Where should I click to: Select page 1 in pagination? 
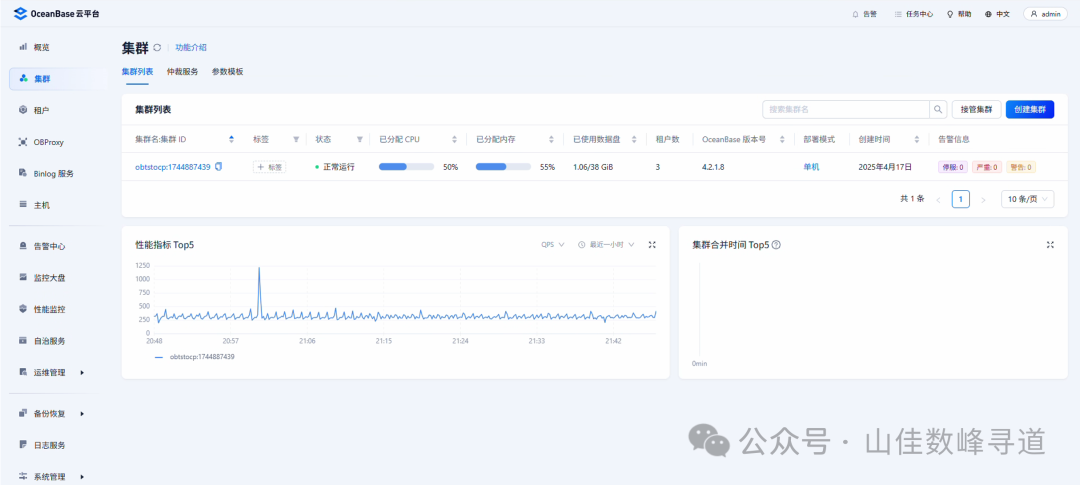point(961,200)
